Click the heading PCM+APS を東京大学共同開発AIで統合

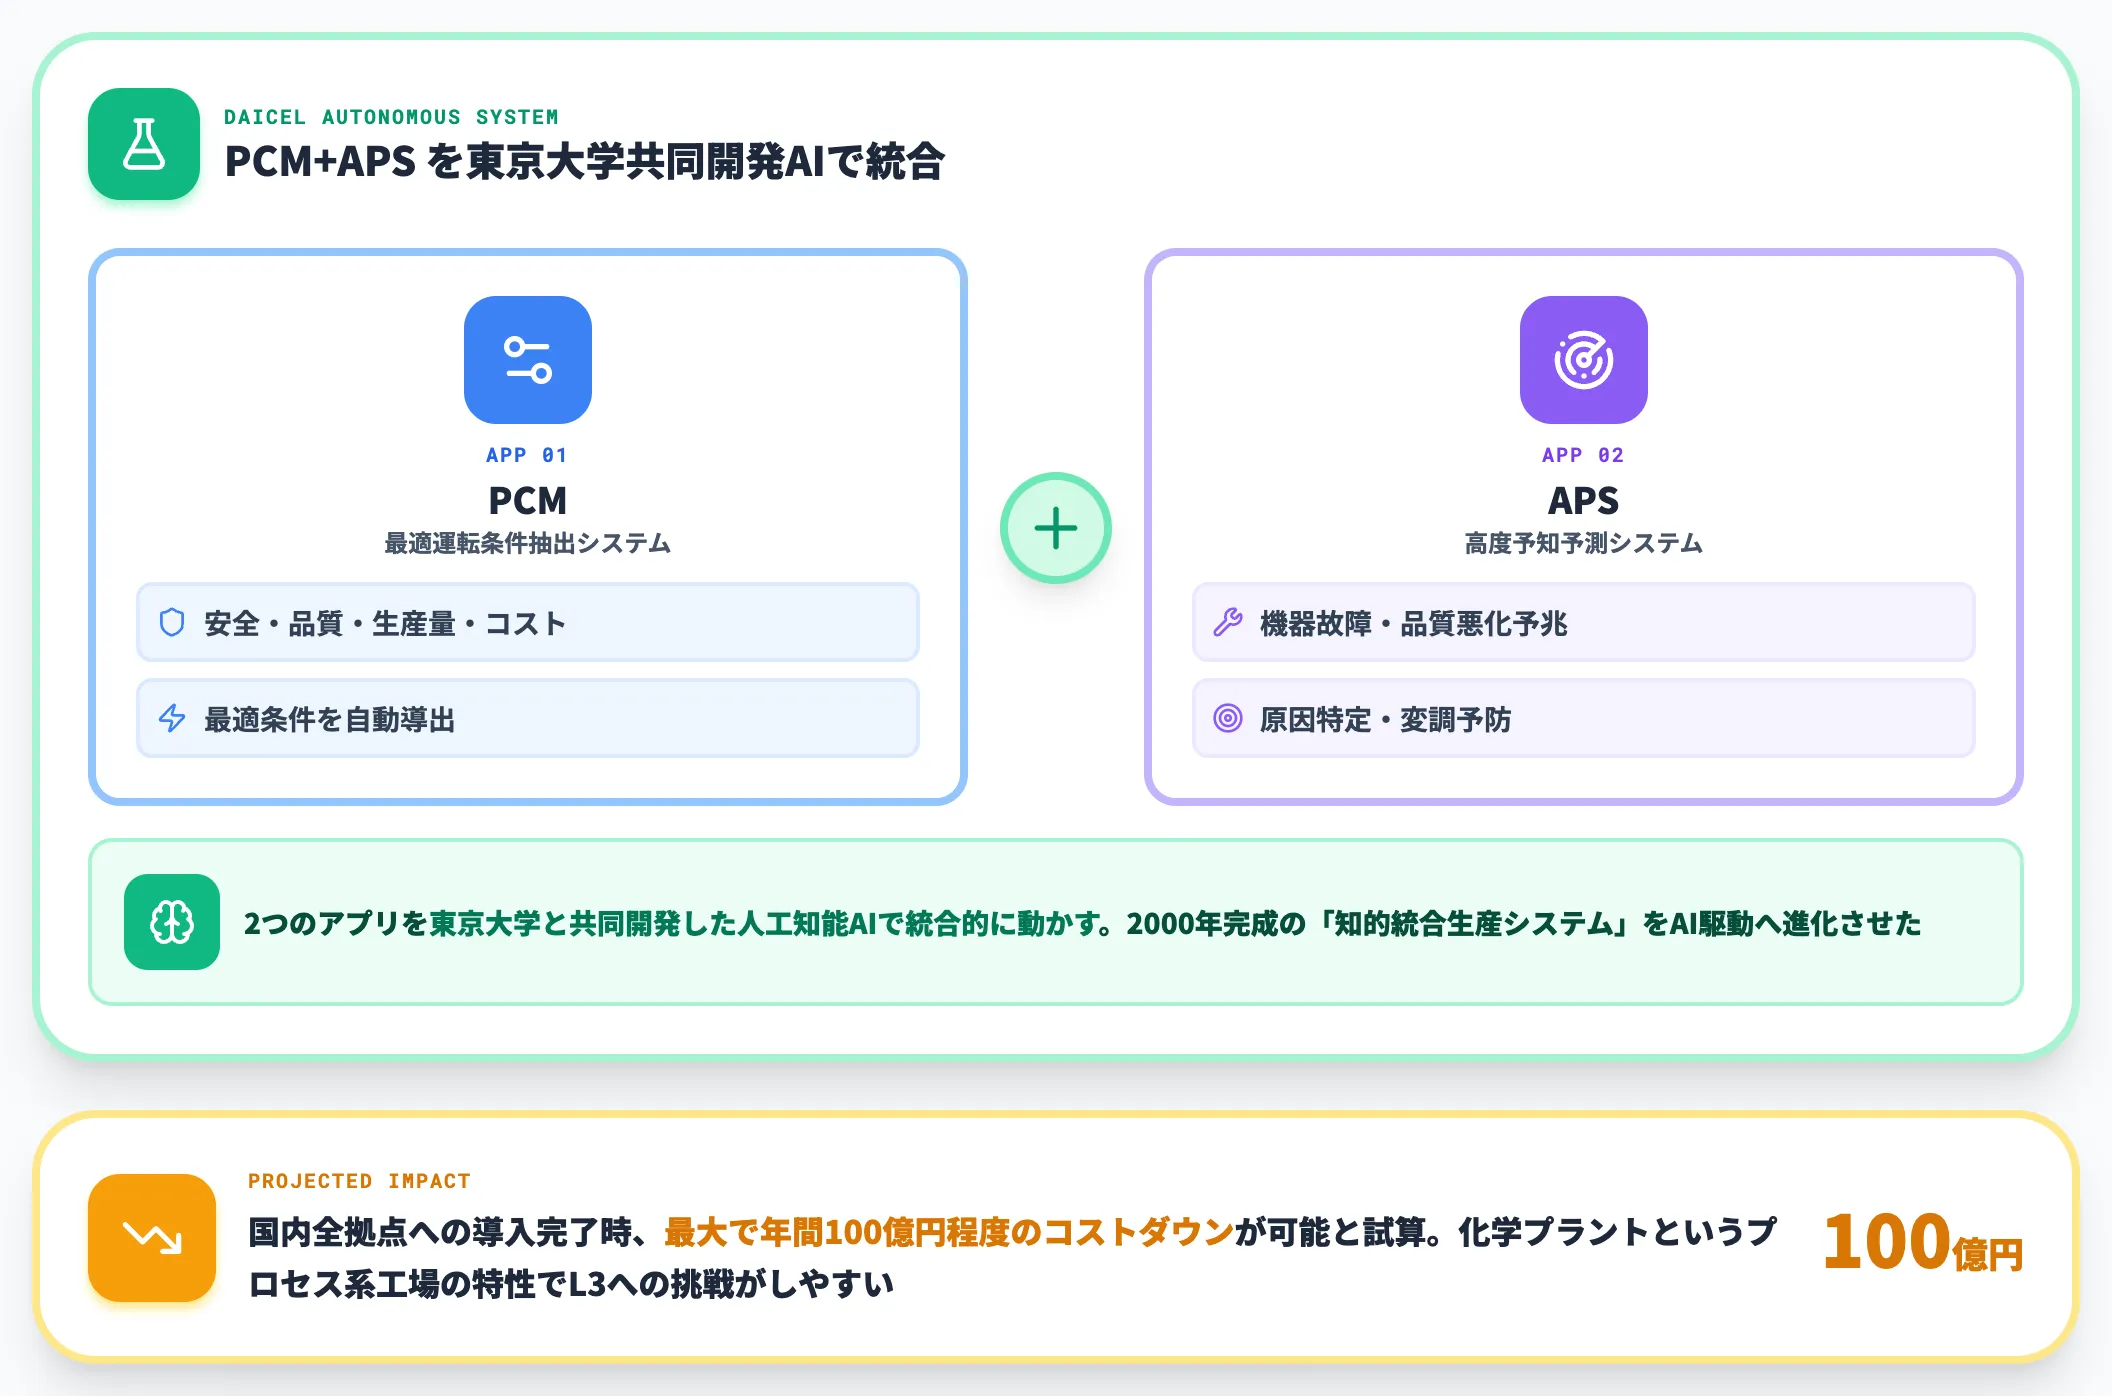point(584,161)
